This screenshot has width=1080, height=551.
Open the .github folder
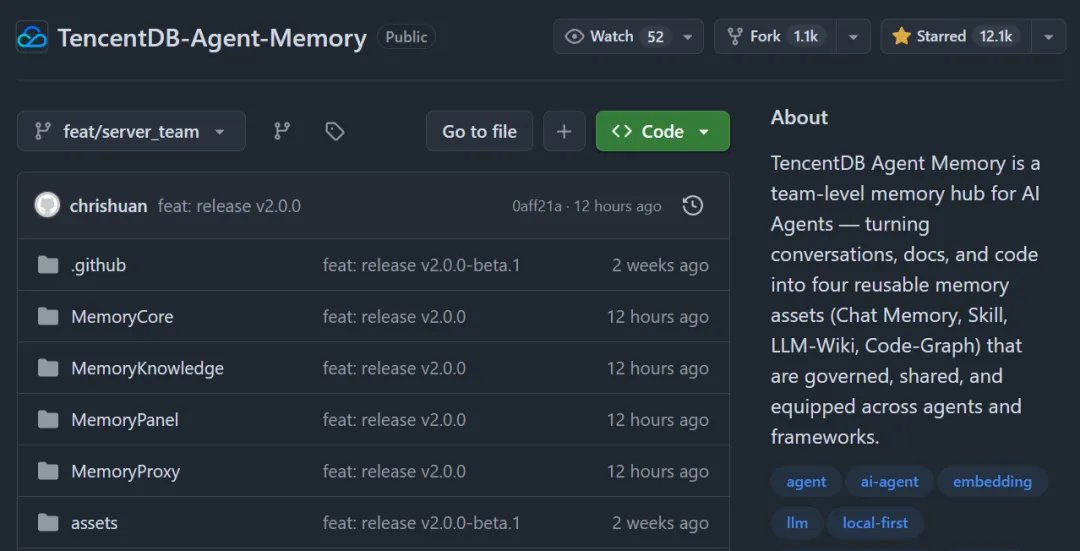pos(98,265)
